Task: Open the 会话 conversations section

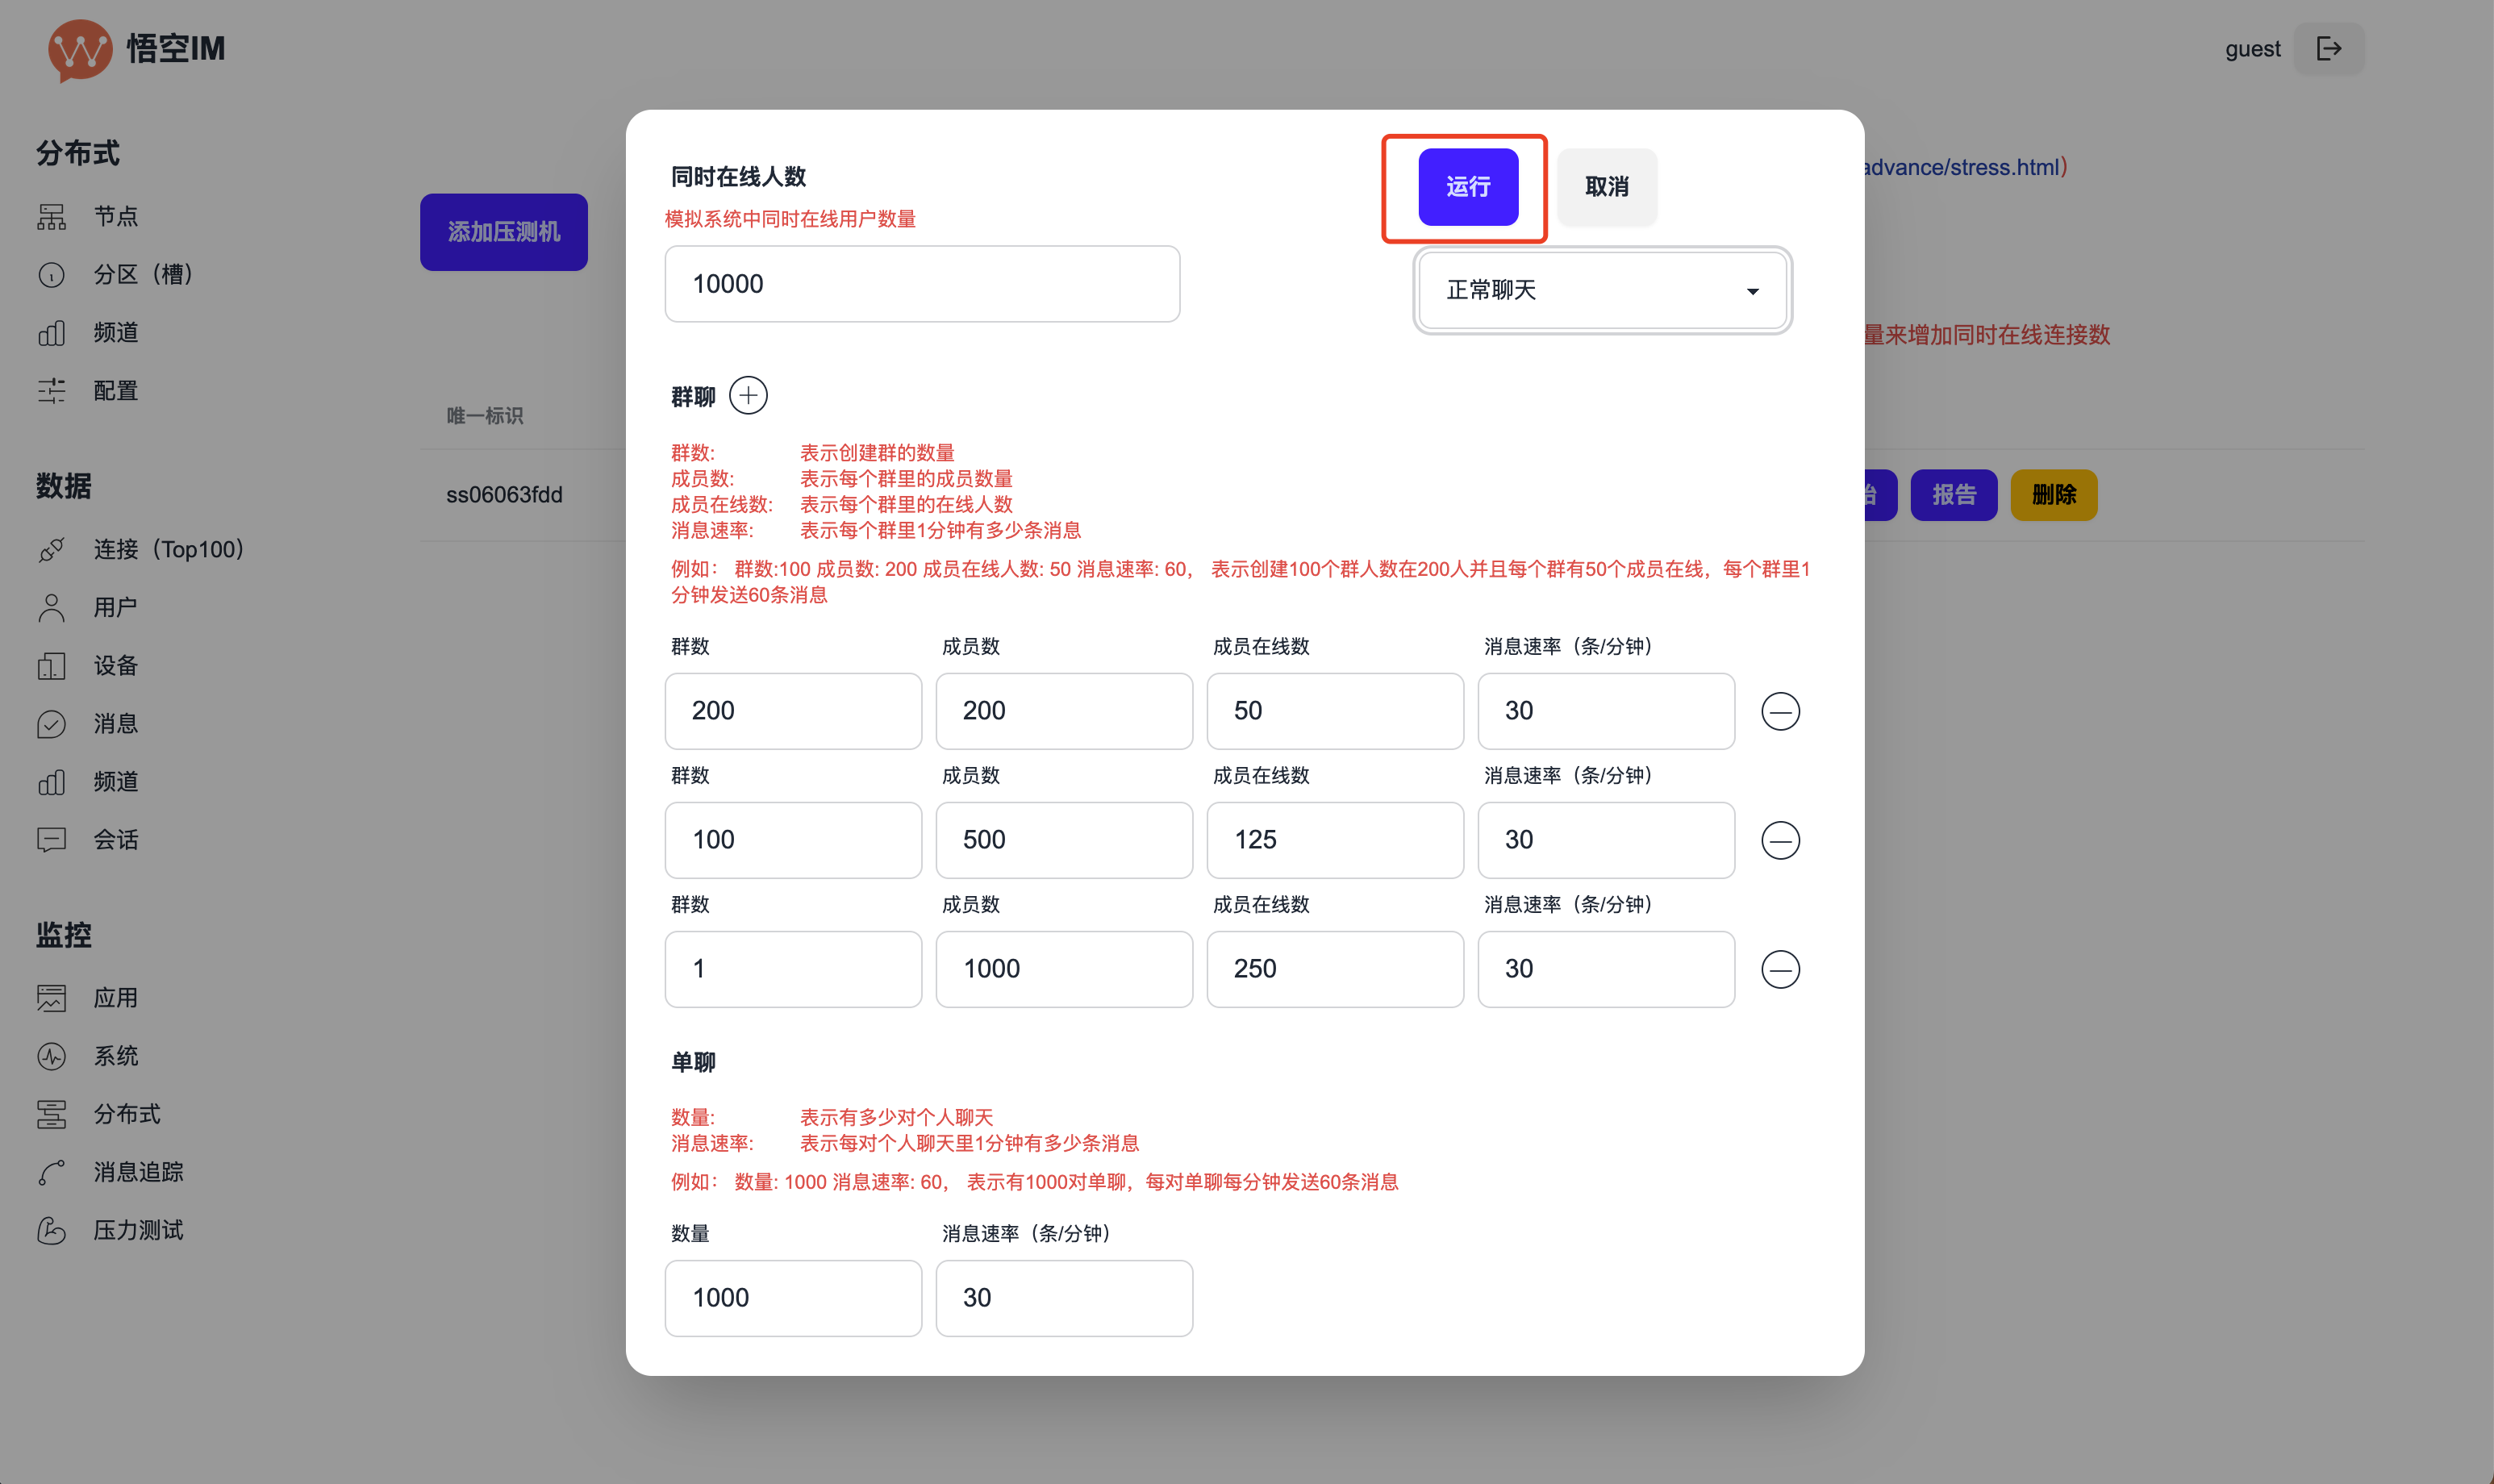Action: point(114,839)
